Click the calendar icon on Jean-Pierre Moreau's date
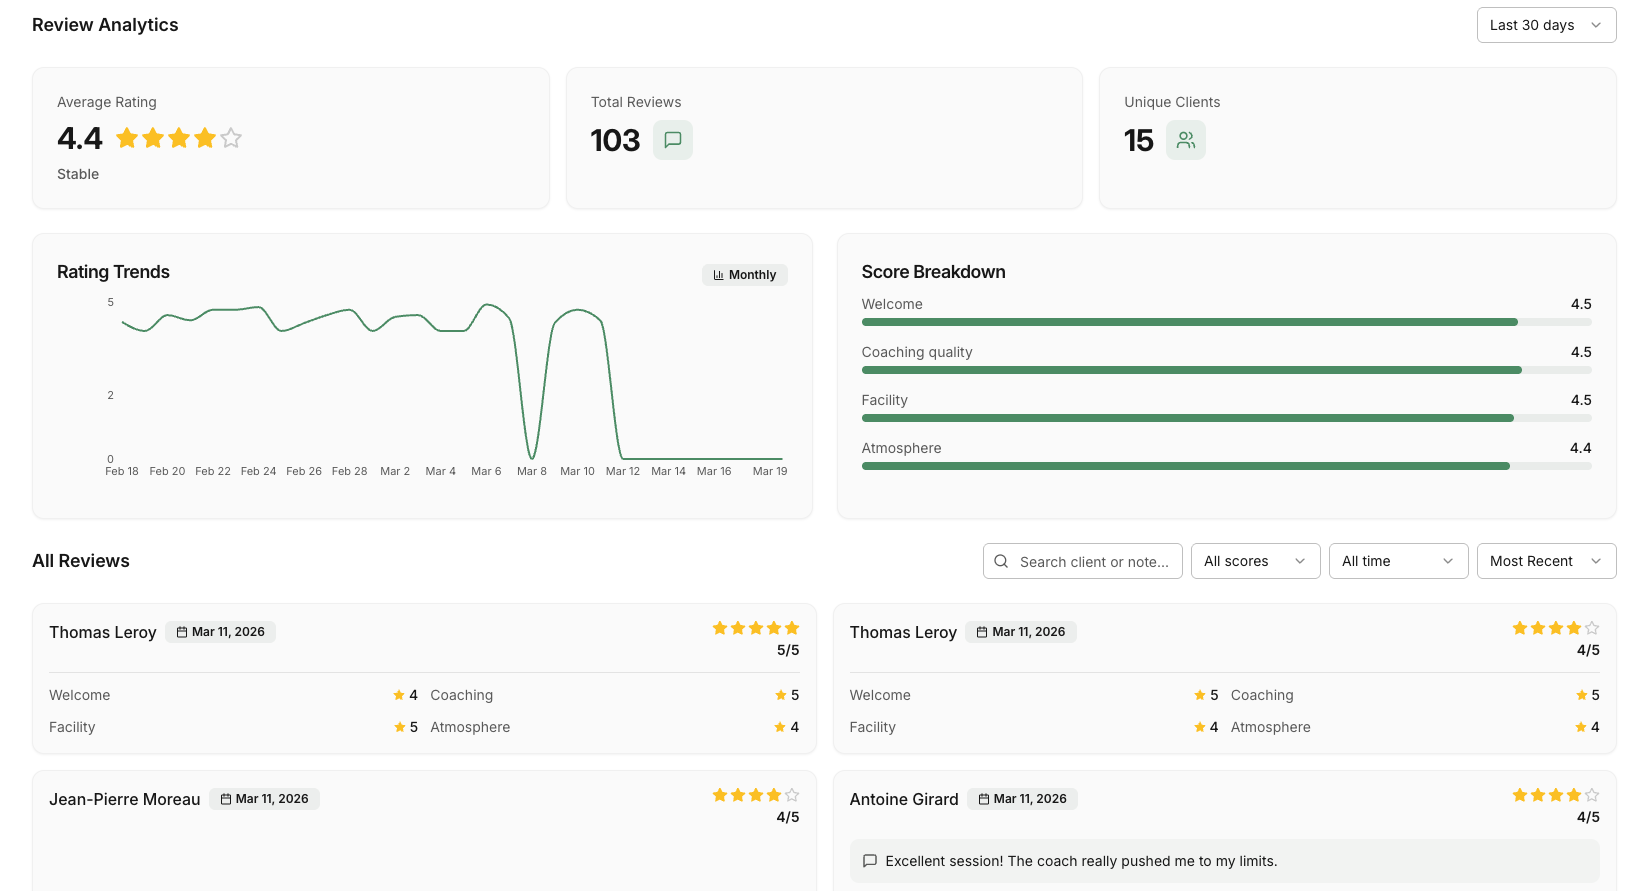The width and height of the screenshot is (1649, 891). (x=226, y=799)
